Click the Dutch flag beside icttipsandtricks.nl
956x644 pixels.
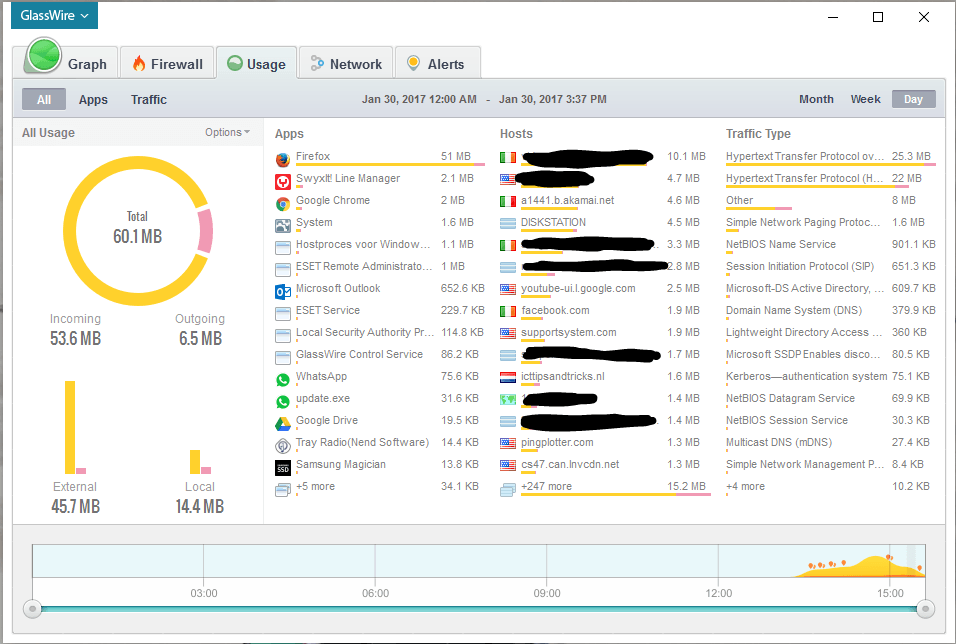click(508, 377)
